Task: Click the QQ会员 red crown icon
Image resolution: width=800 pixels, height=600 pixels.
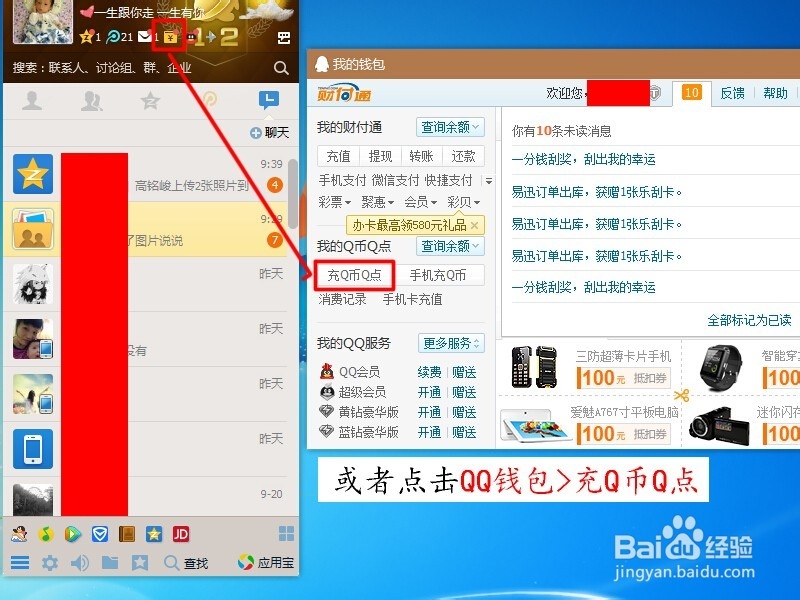Action: click(x=326, y=372)
